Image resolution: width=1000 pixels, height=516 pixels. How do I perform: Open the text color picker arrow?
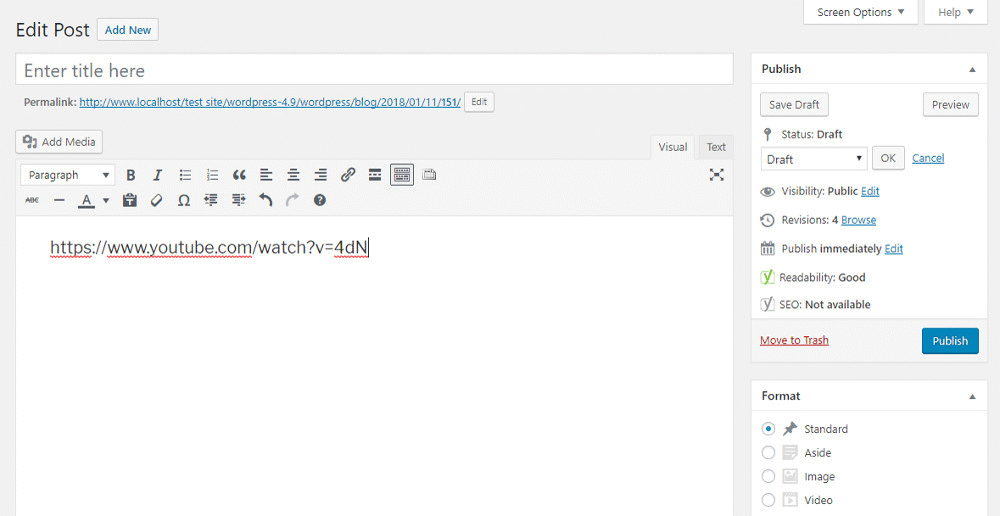pos(106,200)
